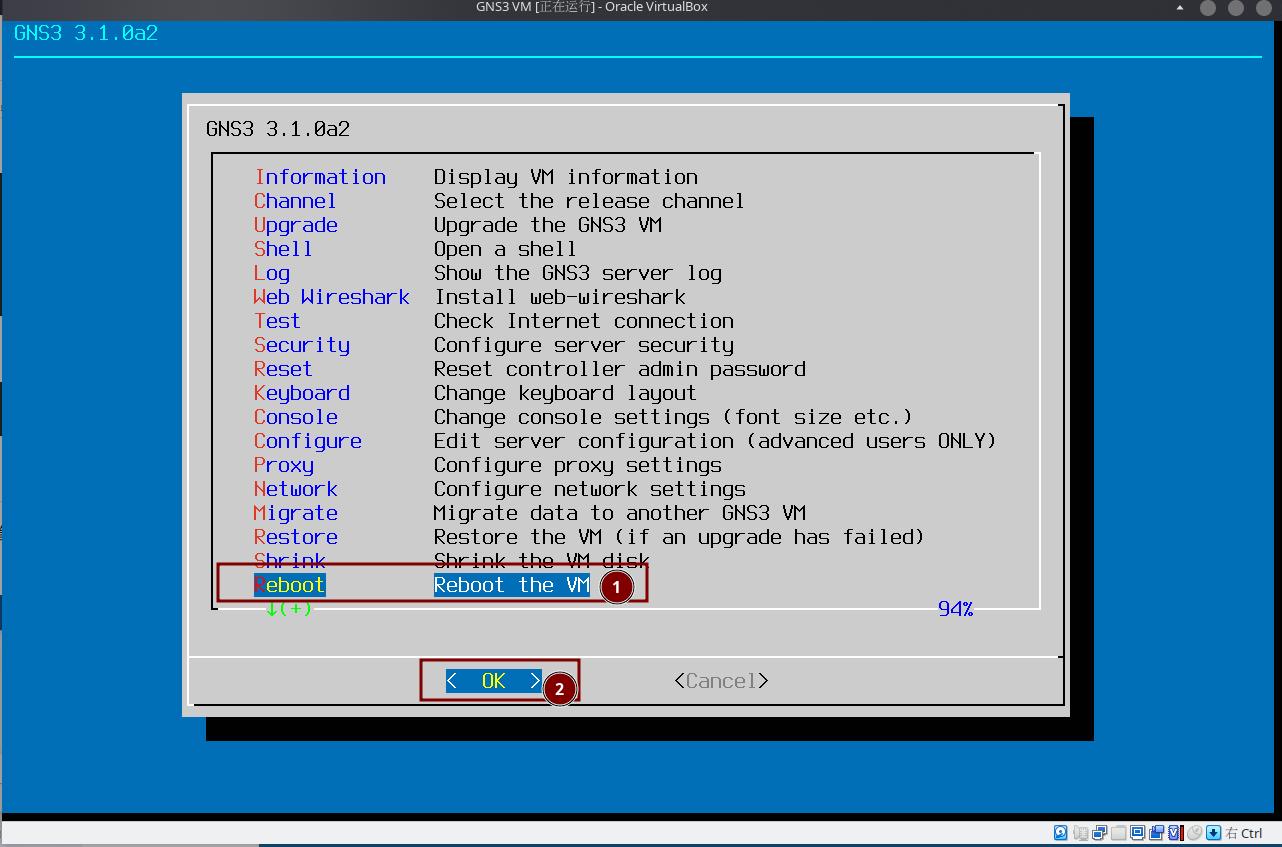This screenshot has width=1282, height=847.
Task: Click the recording status icon
Action: click(x=1156, y=833)
